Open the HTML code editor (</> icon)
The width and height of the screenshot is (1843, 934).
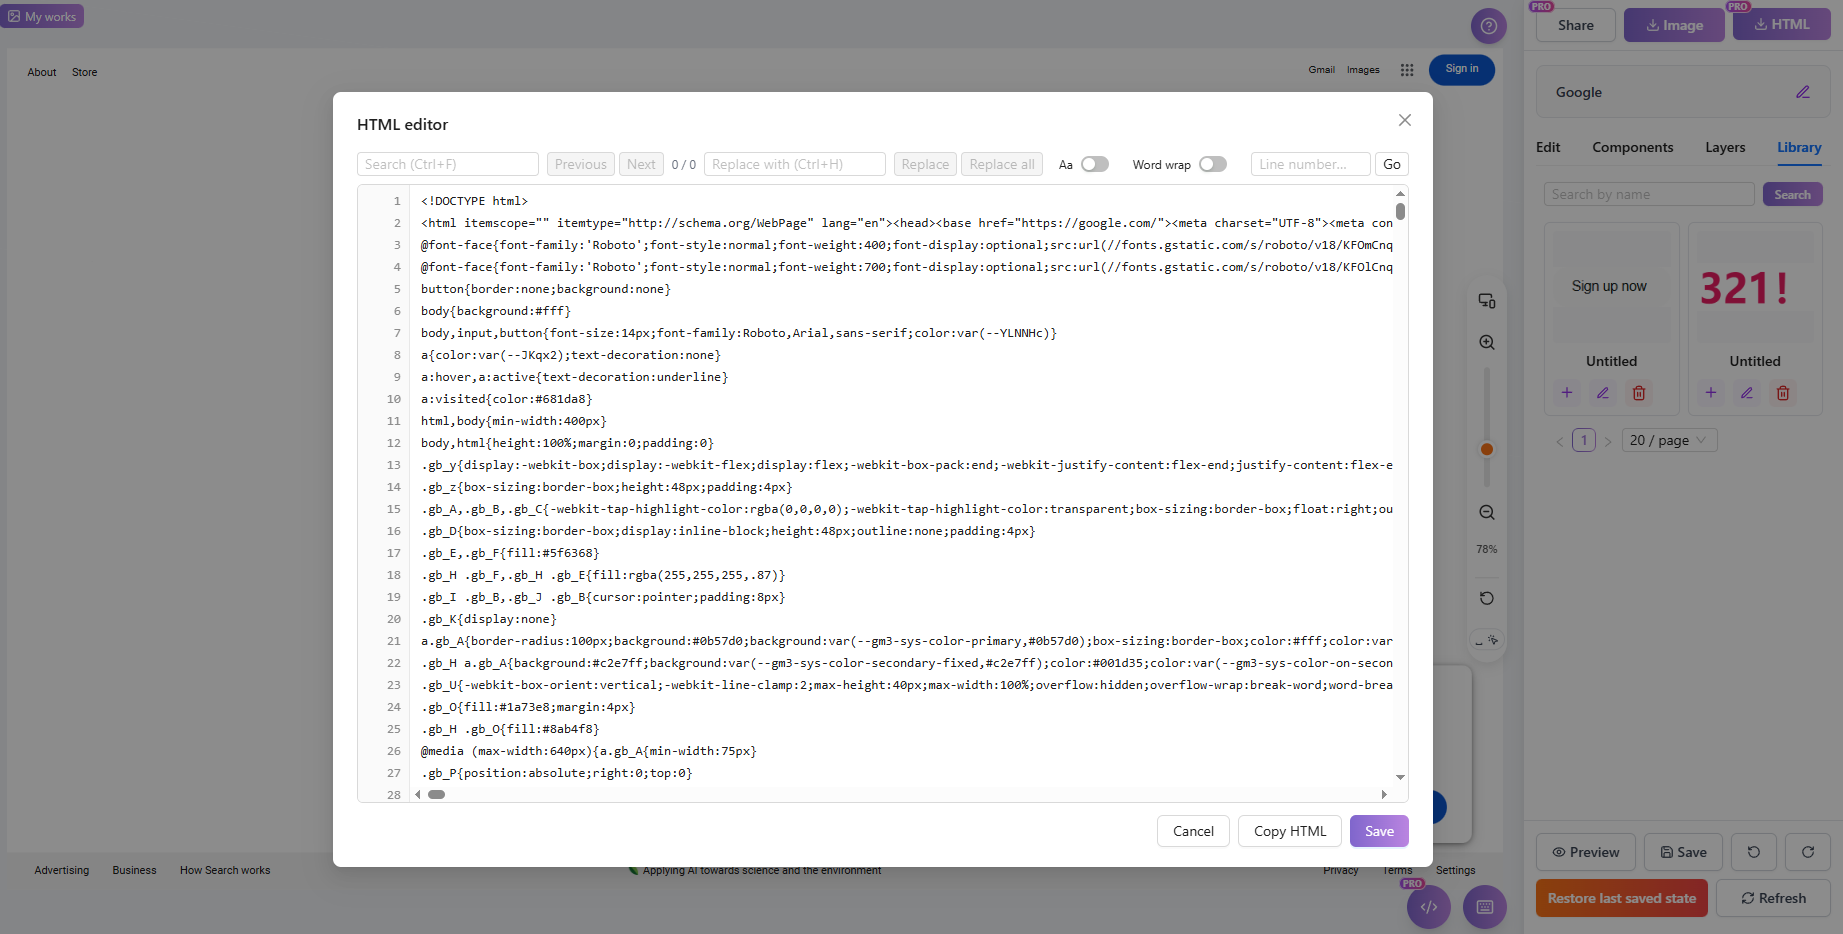coord(1428,907)
